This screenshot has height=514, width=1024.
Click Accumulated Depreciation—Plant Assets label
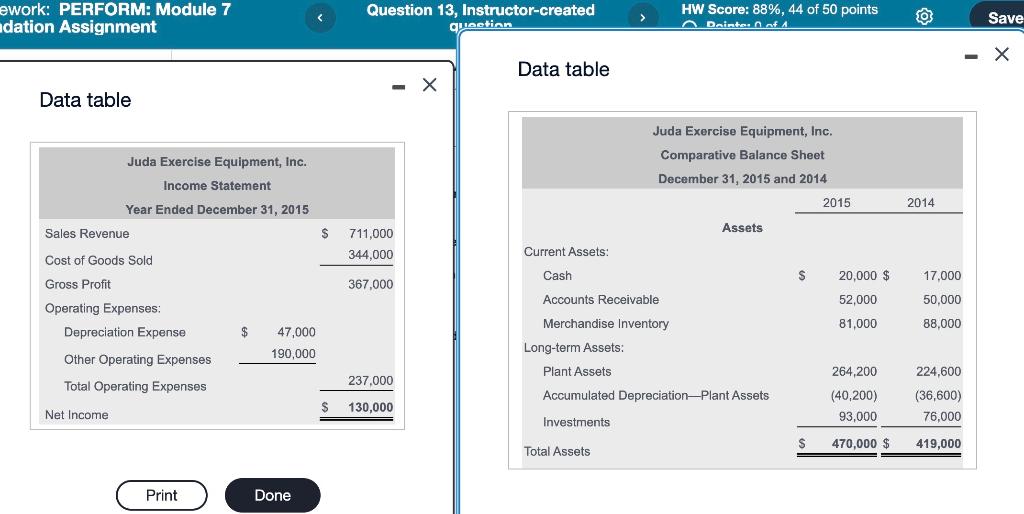click(656, 396)
